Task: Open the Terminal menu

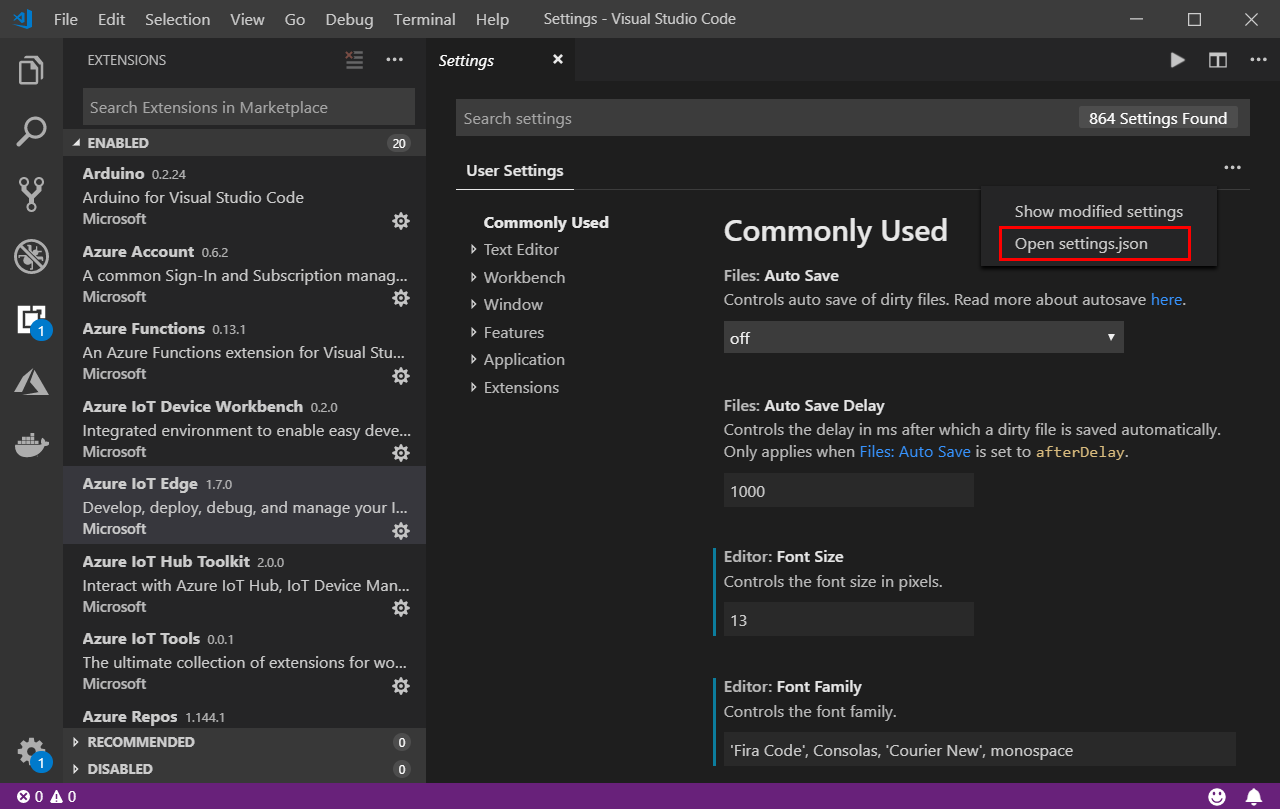Action: [425, 19]
